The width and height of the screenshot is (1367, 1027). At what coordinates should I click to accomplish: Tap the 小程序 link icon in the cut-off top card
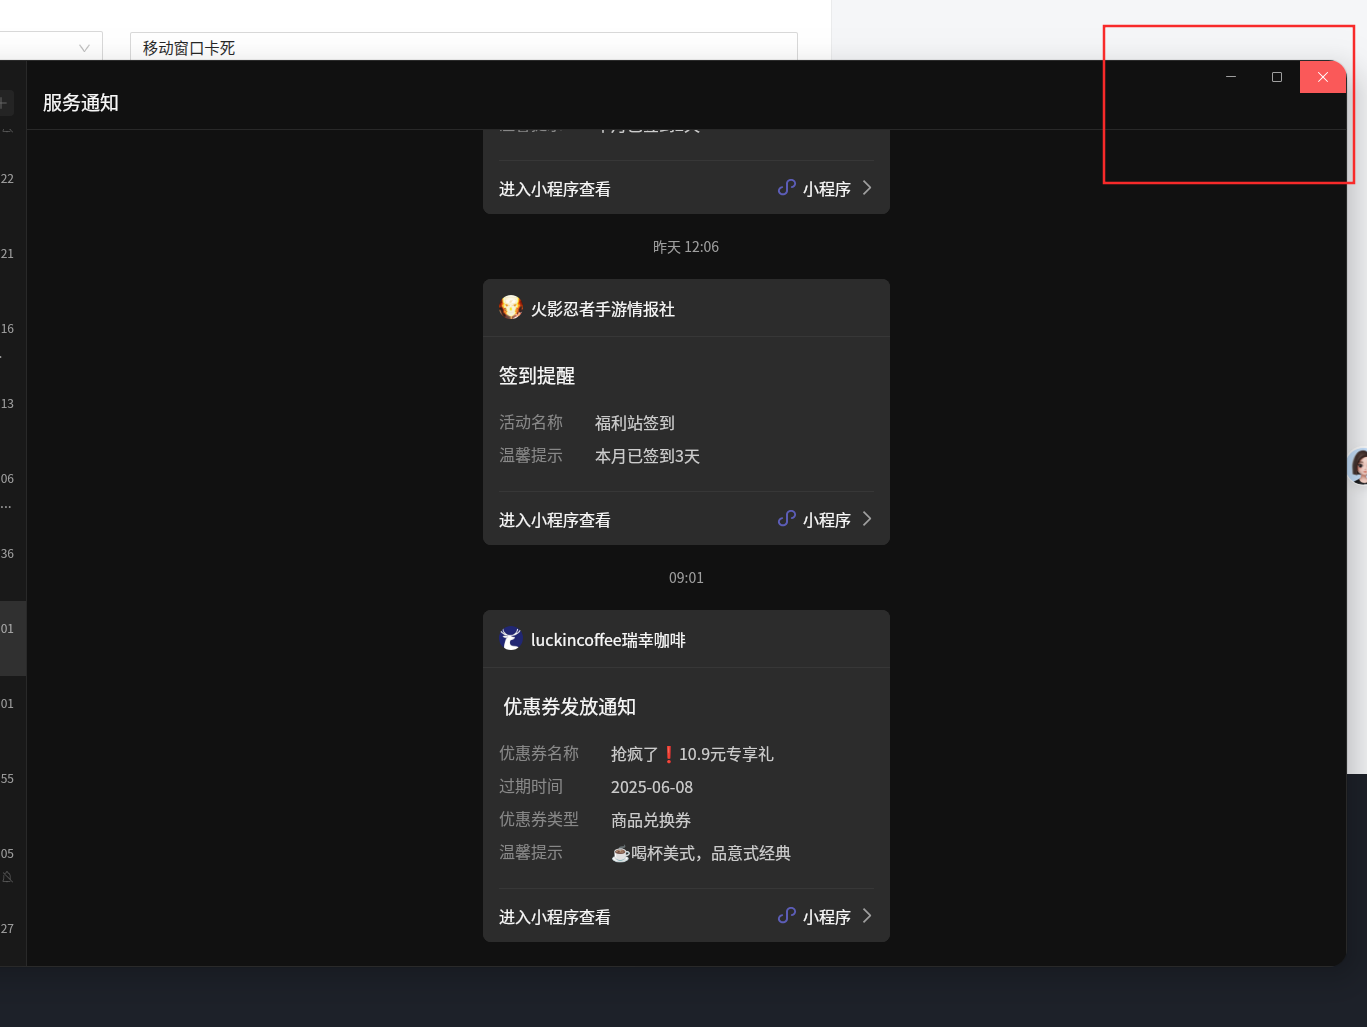(787, 188)
